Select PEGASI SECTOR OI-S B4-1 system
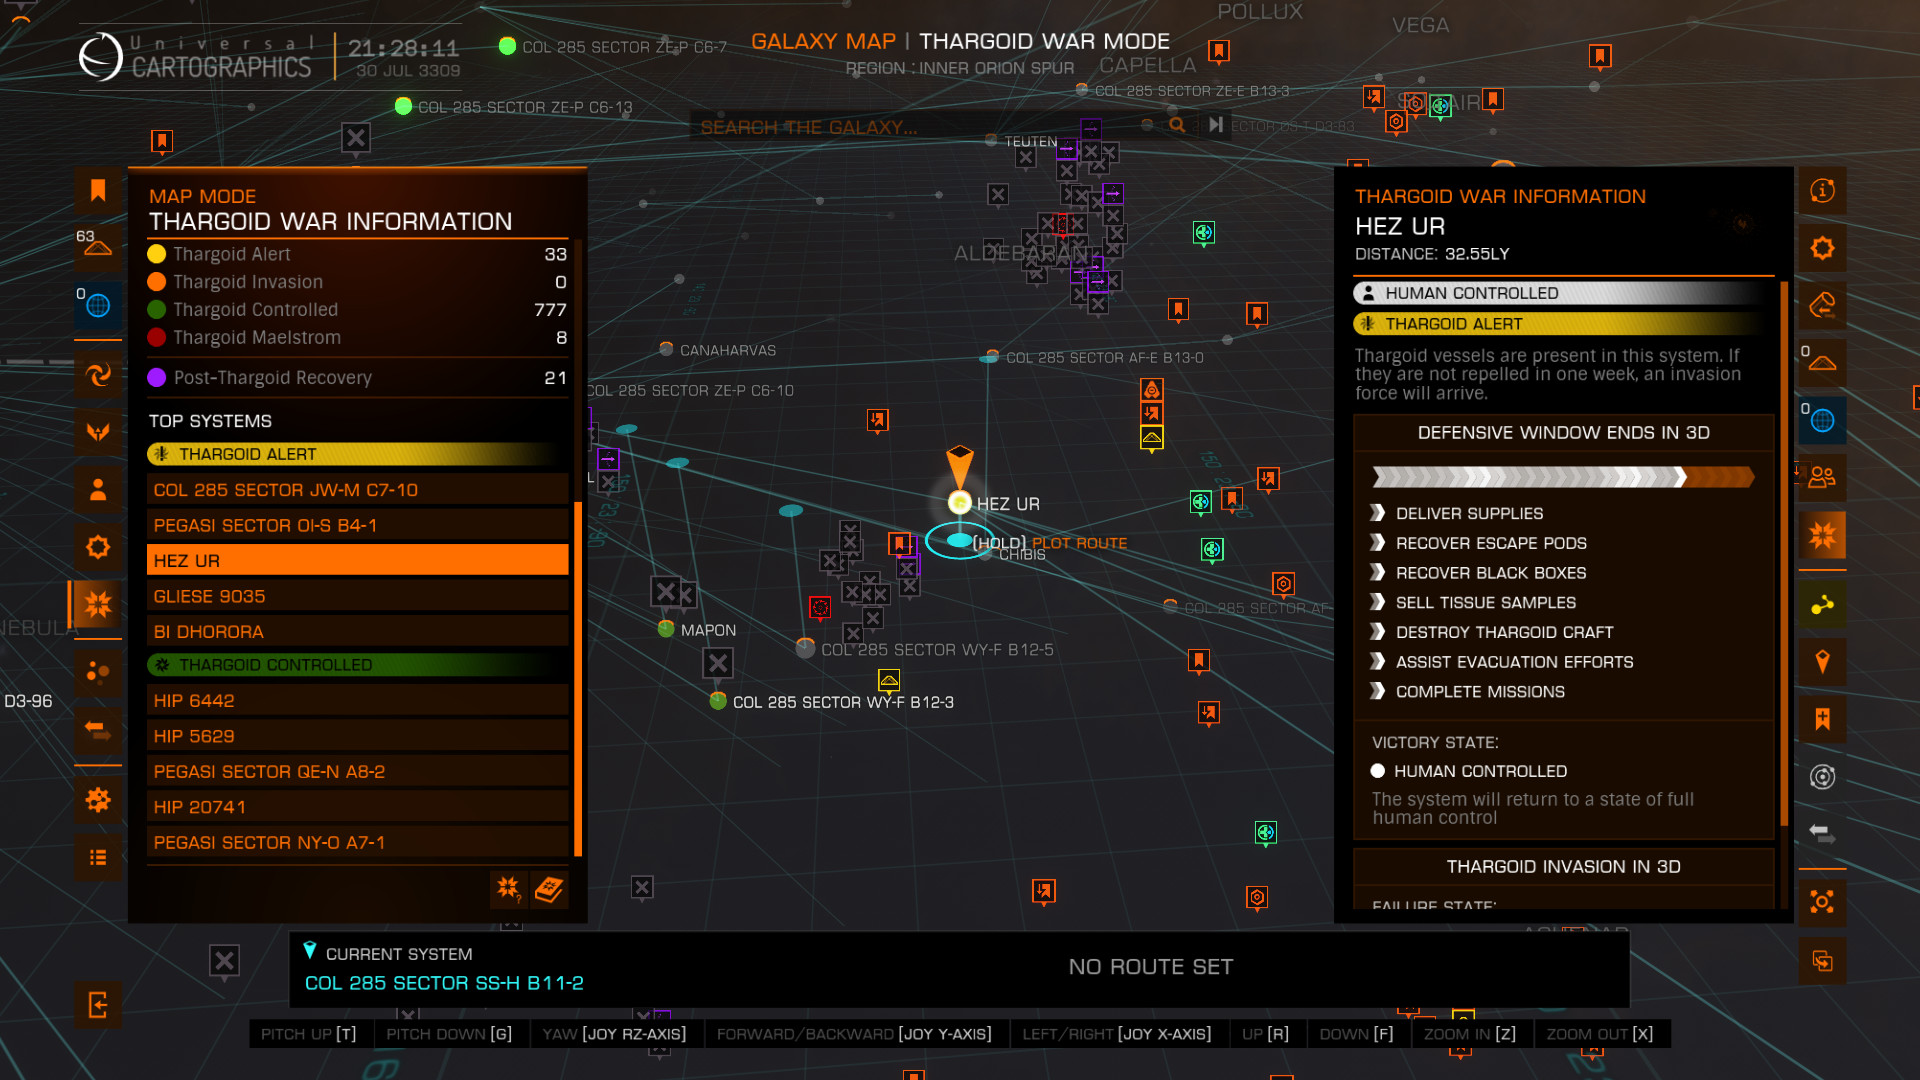 point(357,525)
